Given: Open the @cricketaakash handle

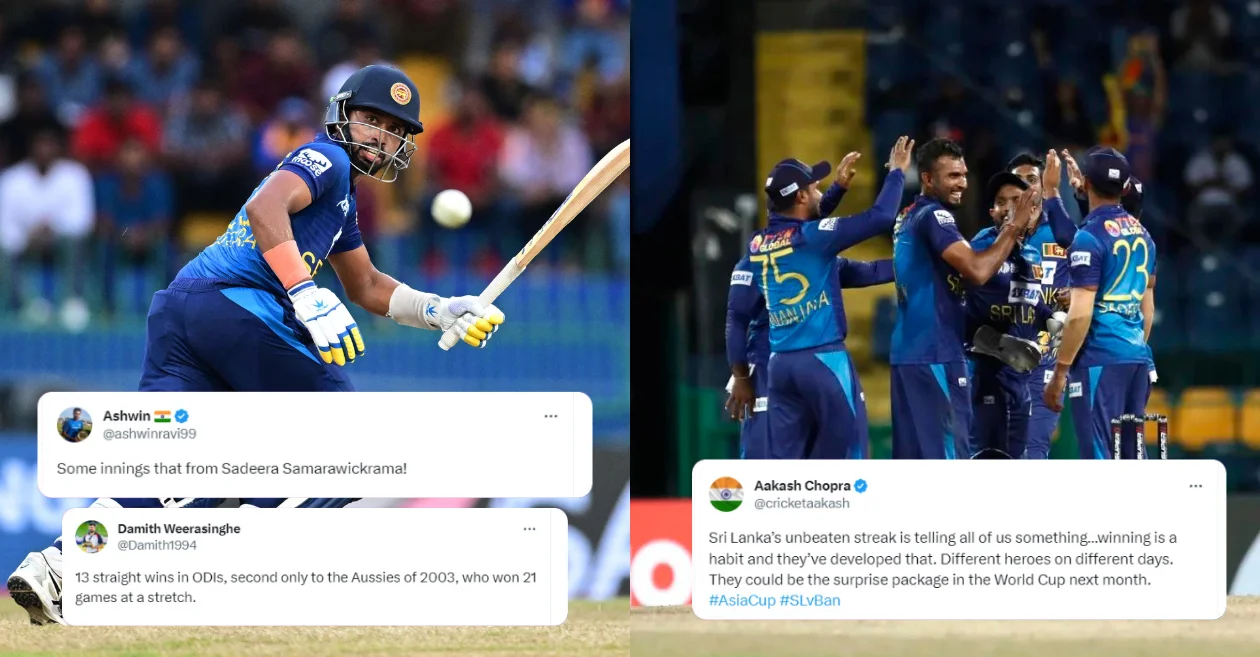Looking at the screenshot, I should (802, 503).
